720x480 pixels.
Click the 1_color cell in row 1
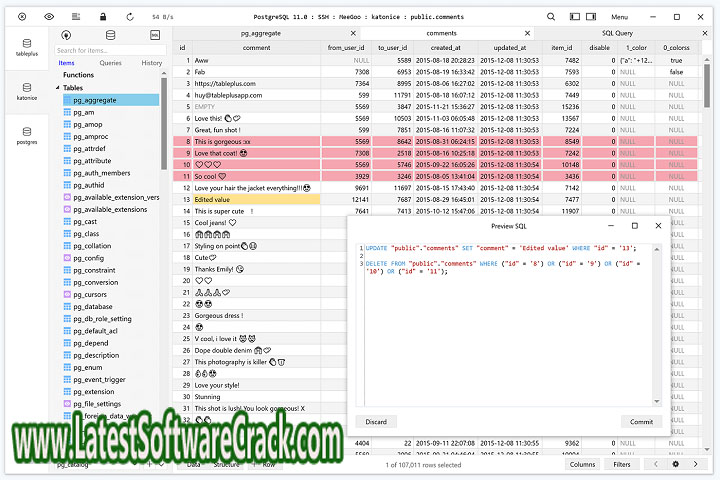(x=636, y=60)
